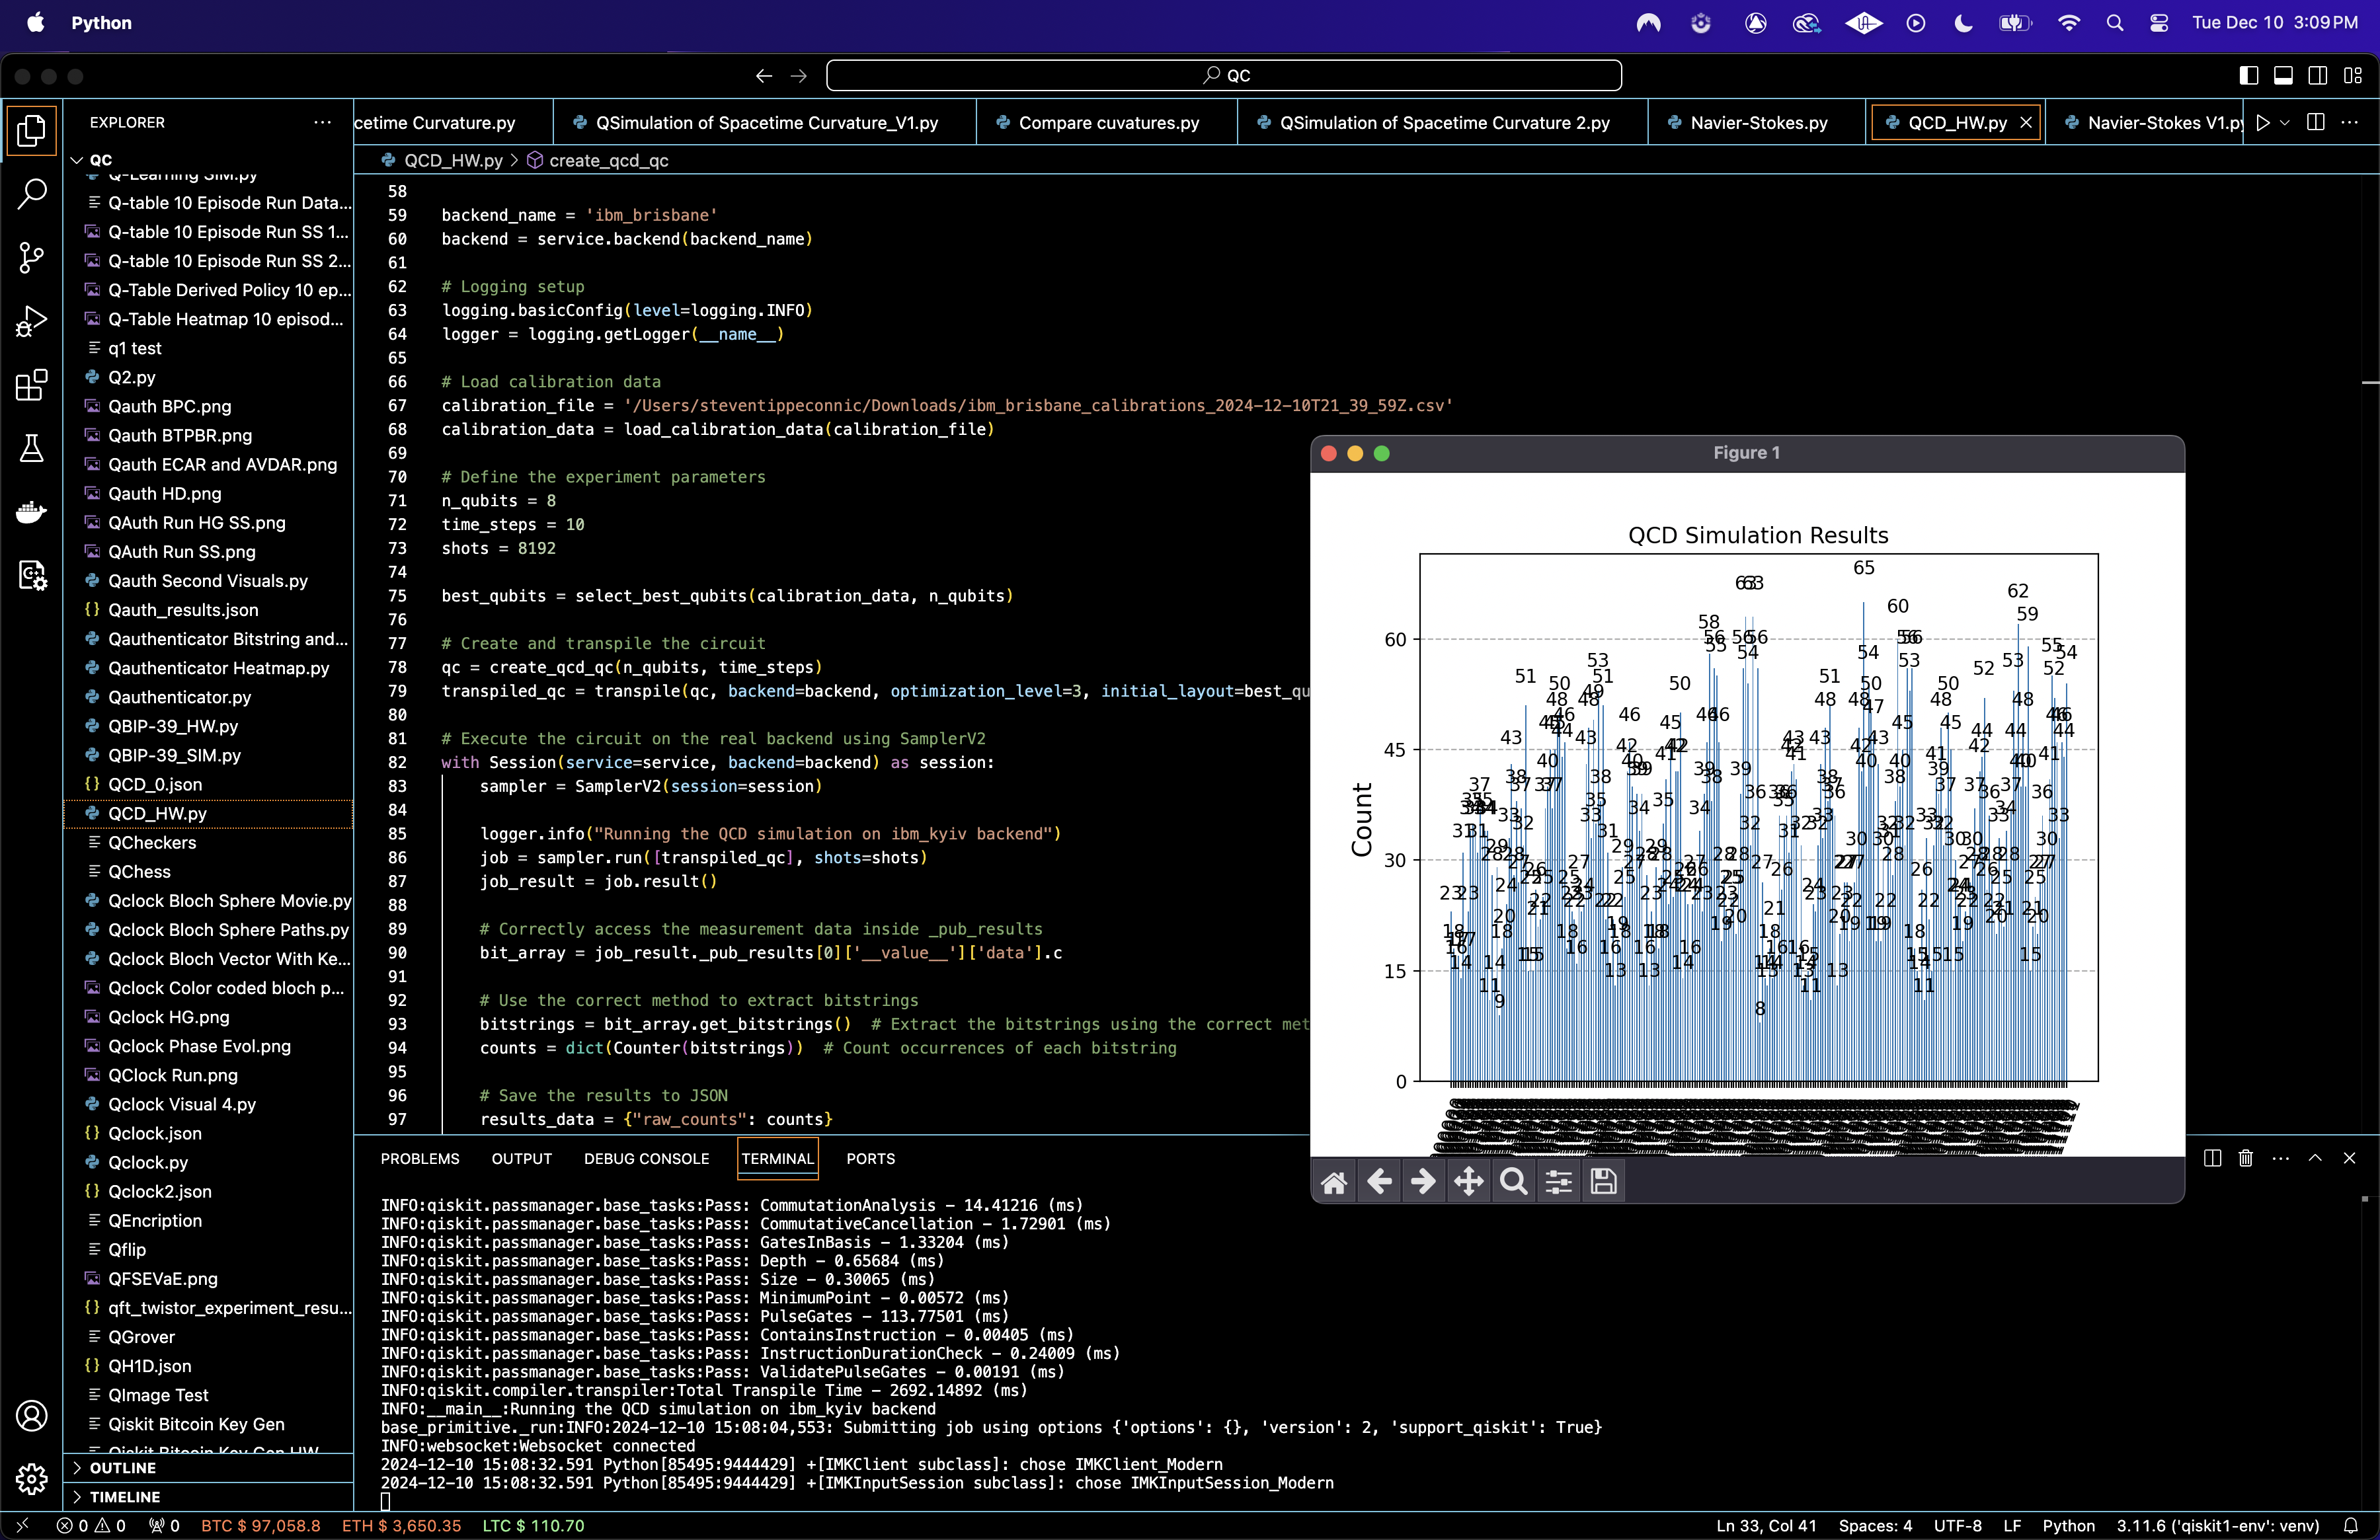Open the Search view in activity bar

tap(32, 194)
